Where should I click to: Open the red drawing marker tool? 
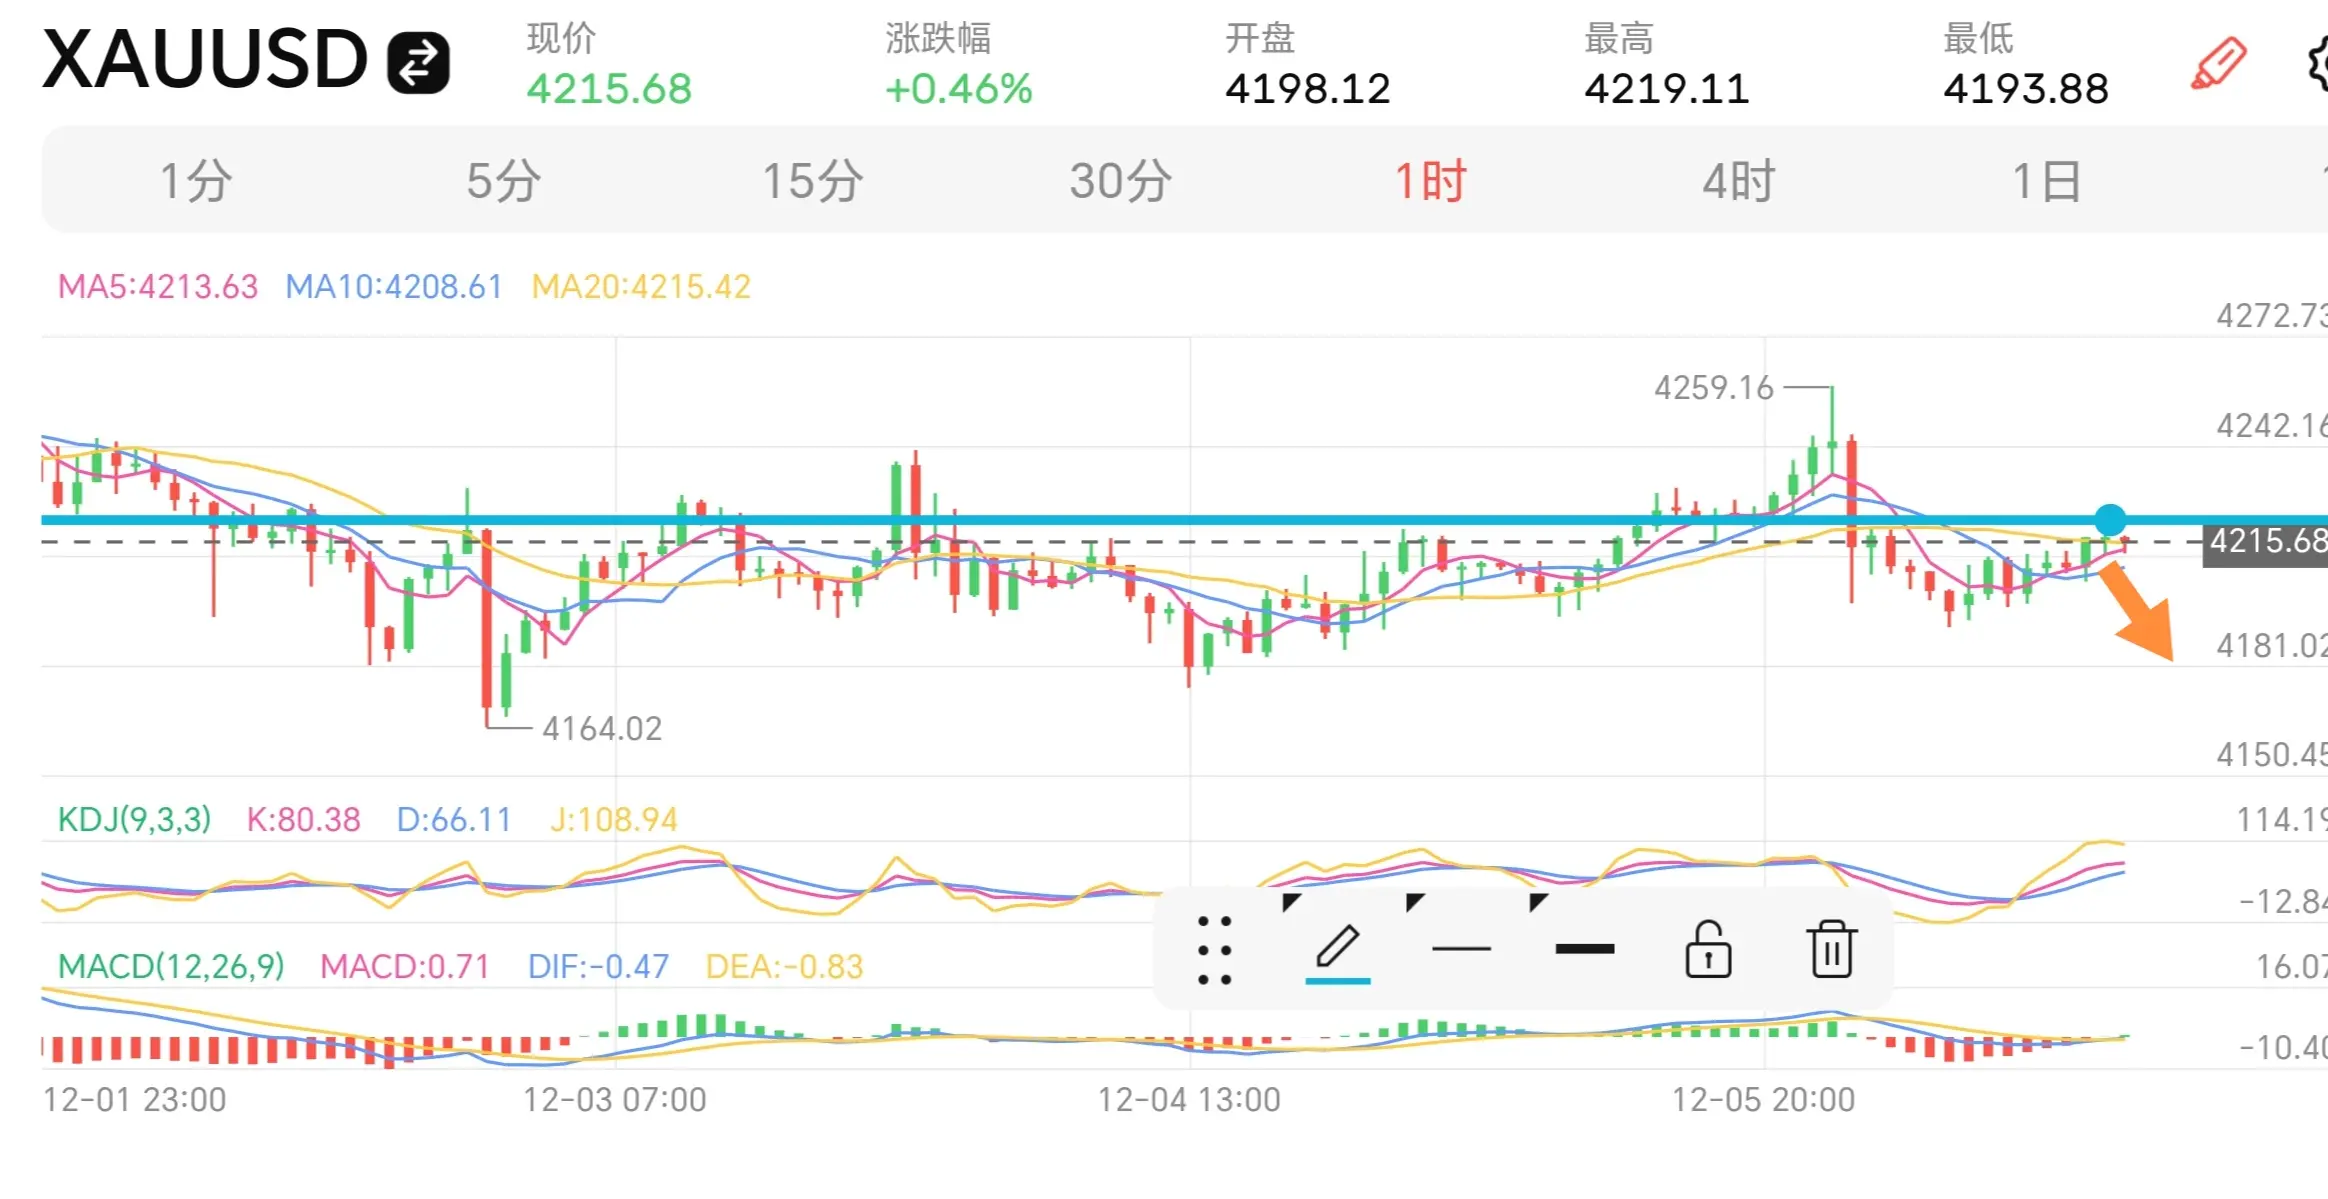click(x=2217, y=64)
